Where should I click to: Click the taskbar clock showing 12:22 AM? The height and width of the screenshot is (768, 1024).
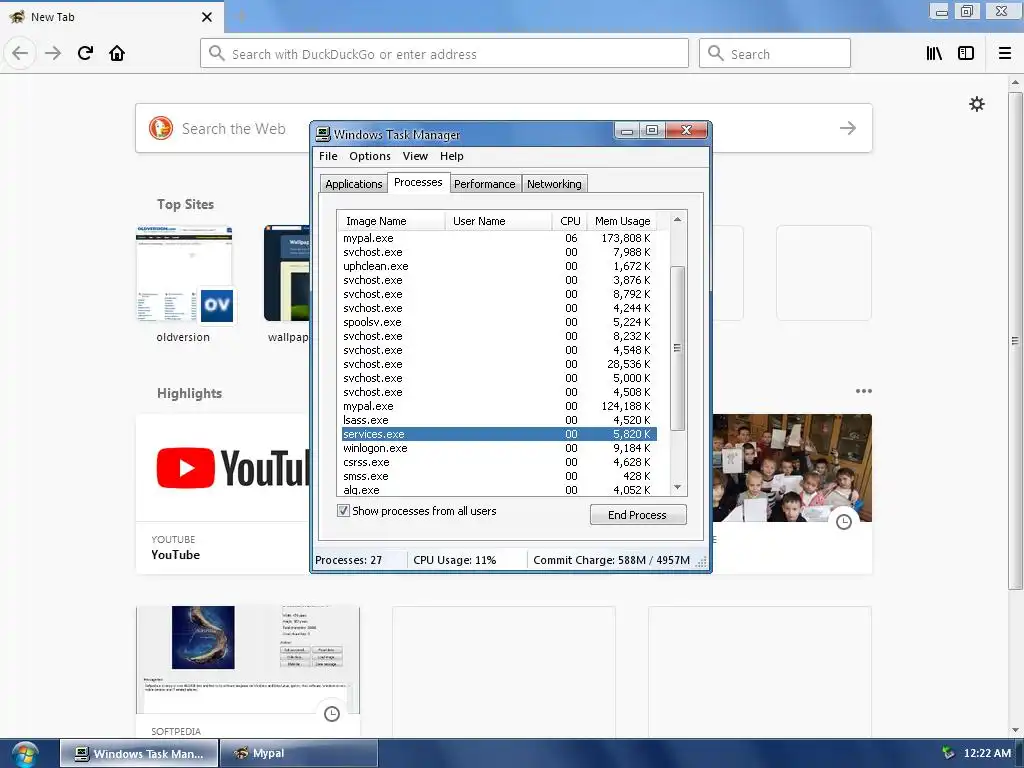pyautogui.click(x=987, y=753)
